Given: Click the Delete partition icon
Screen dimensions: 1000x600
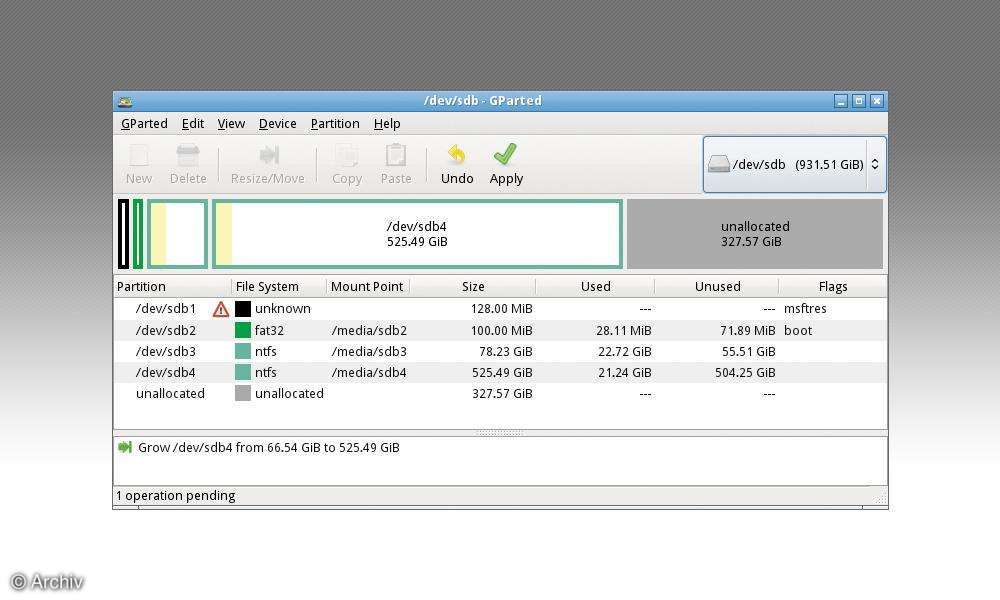Looking at the screenshot, I should (x=188, y=163).
